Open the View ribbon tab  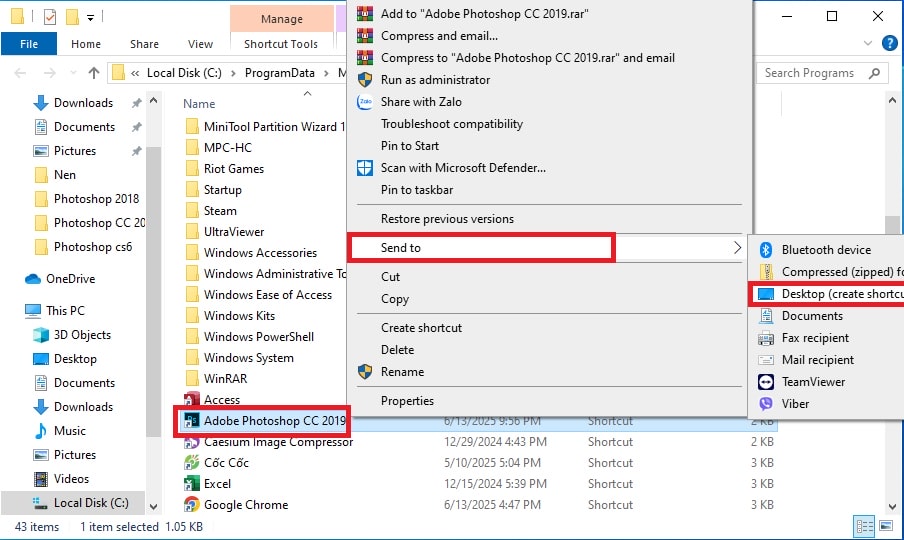click(200, 44)
